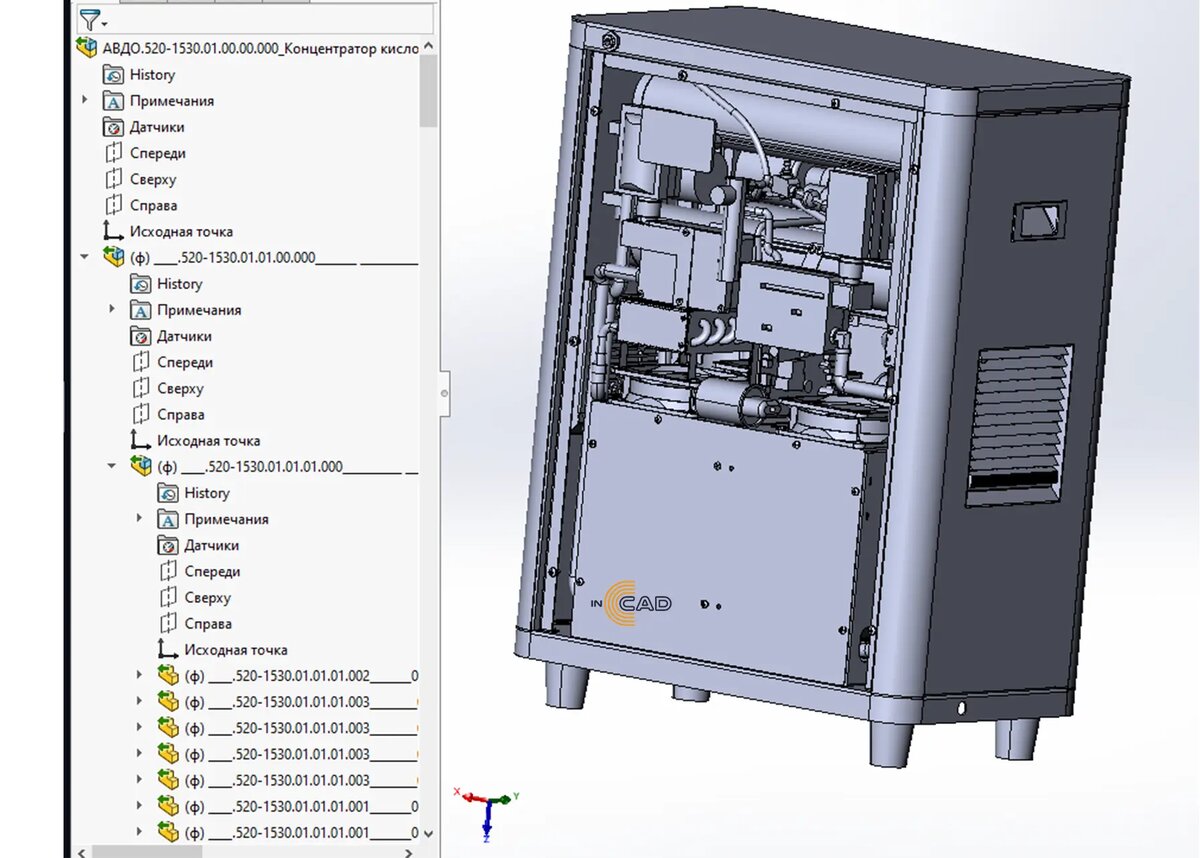Pick Спереди plane inside subassembly 01.01.00.000
1200x858 pixels.
coord(172,362)
